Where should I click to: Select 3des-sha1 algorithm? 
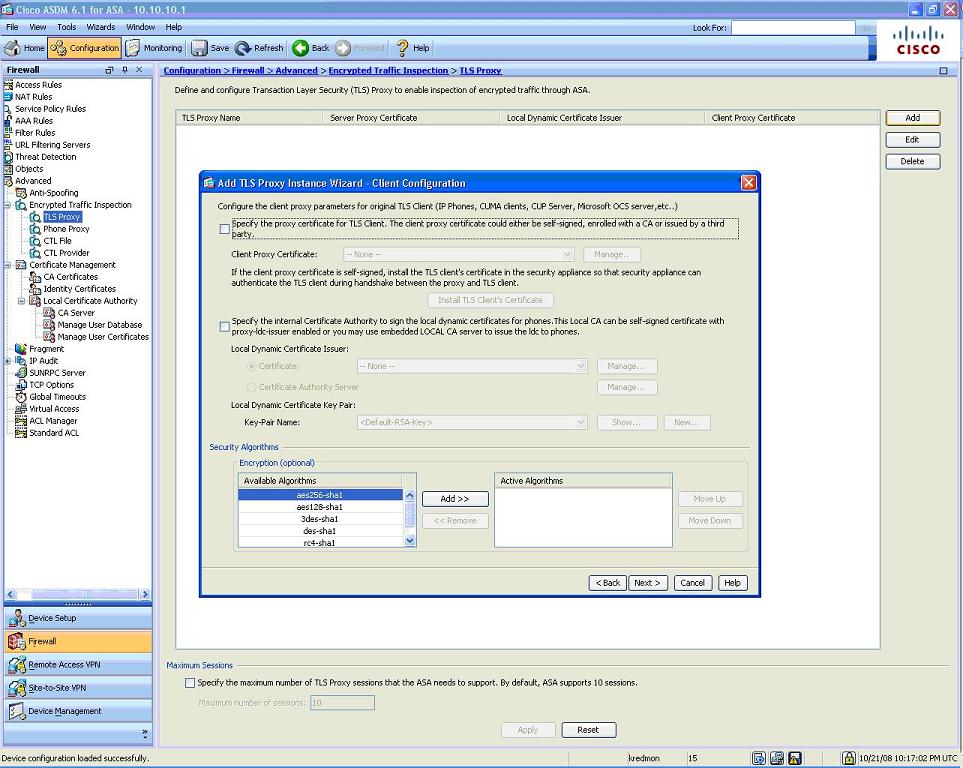pyautogui.click(x=320, y=519)
